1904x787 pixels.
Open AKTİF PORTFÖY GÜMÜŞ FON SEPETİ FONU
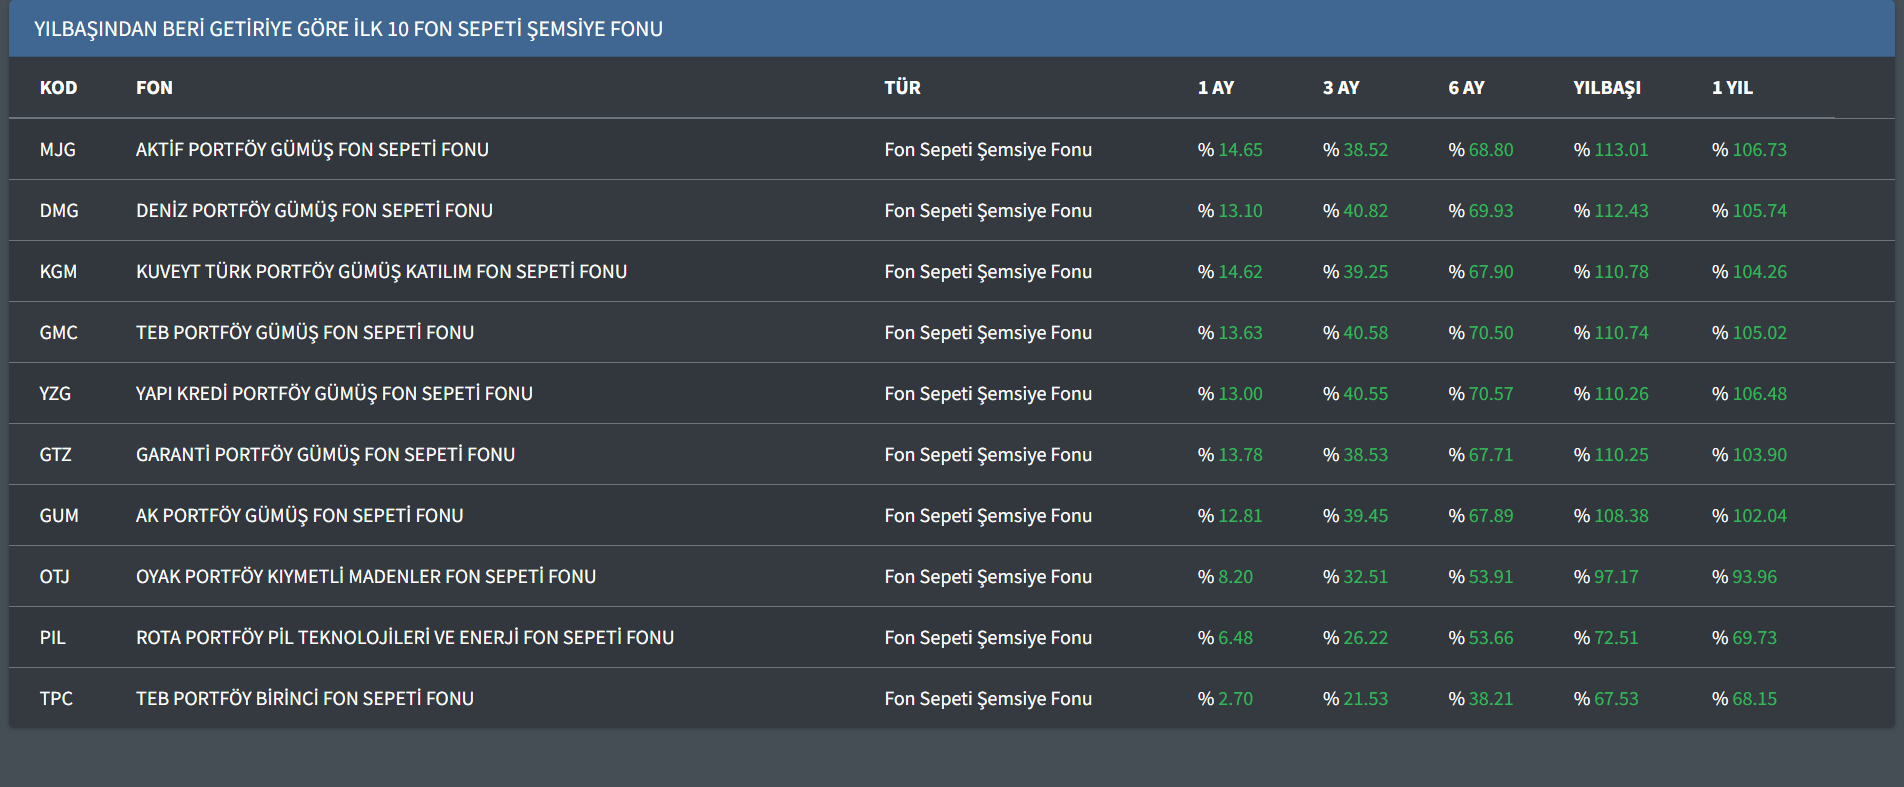pos(312,150)
